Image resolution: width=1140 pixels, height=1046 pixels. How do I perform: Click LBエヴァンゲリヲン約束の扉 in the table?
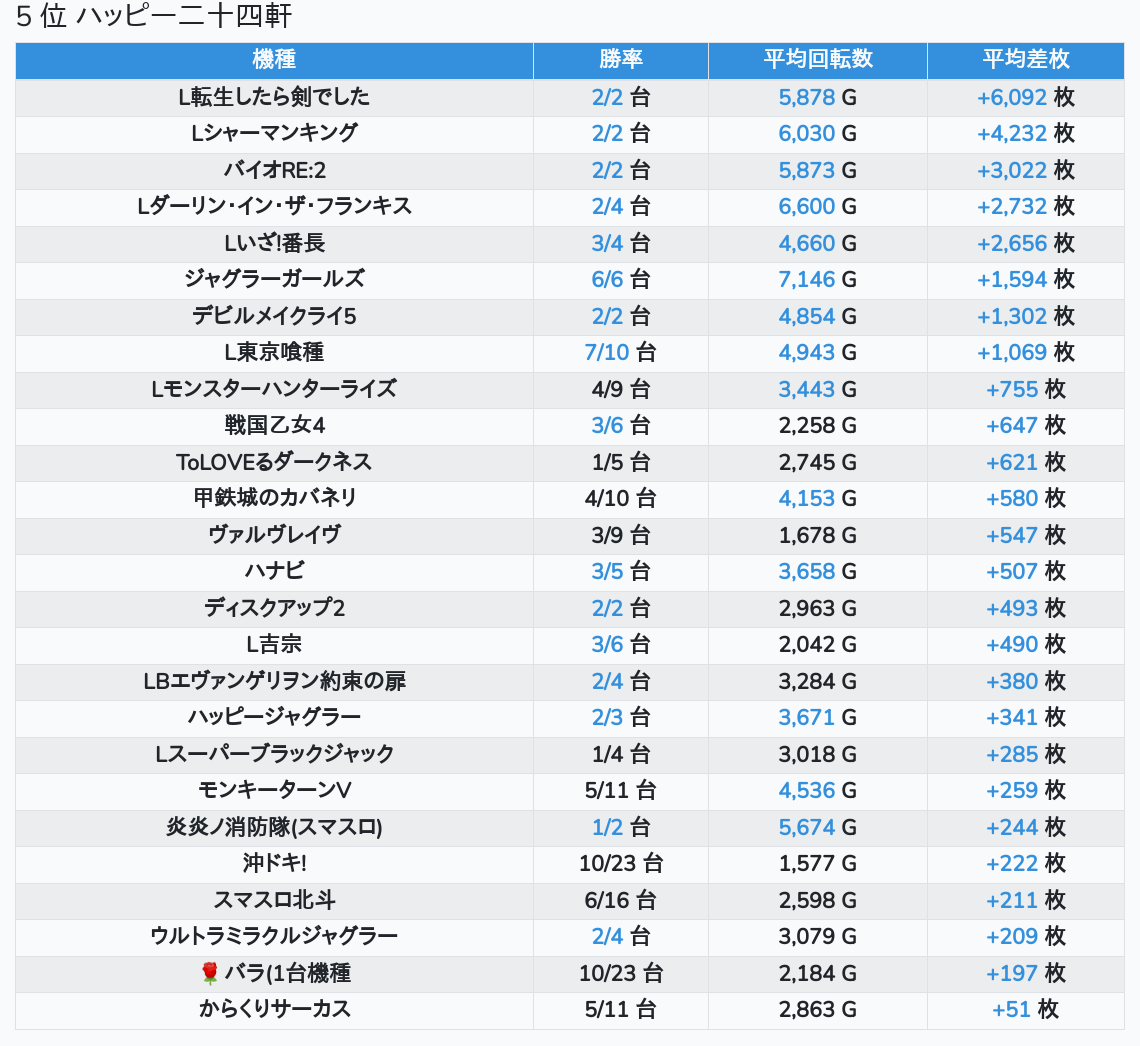274,681
